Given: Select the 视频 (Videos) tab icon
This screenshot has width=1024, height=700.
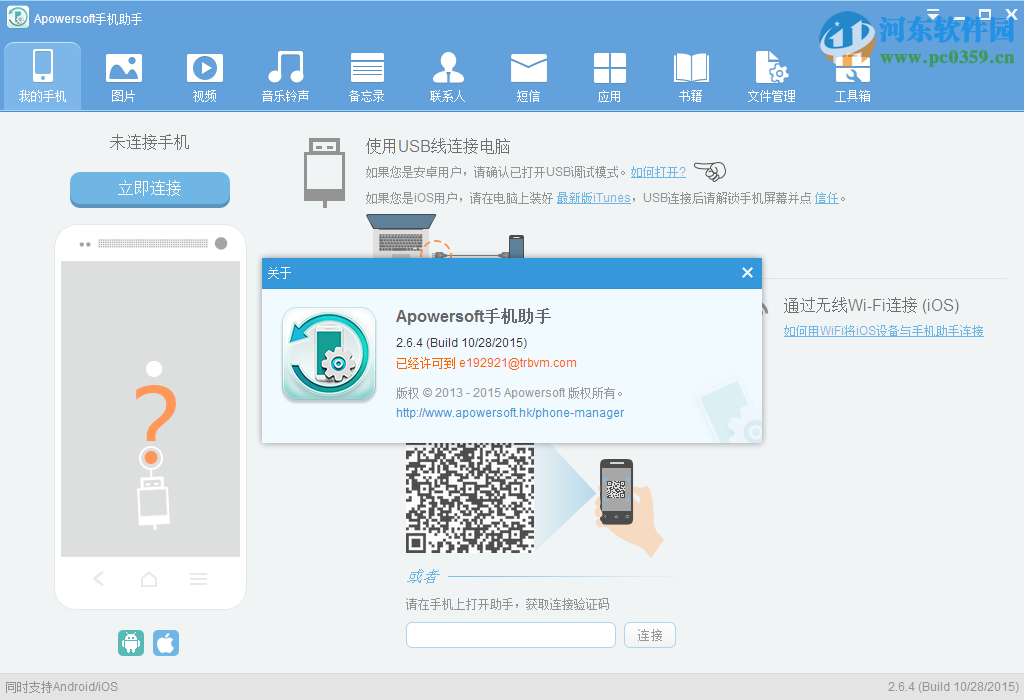Looking at the screenshot, I should pos(204,75).
